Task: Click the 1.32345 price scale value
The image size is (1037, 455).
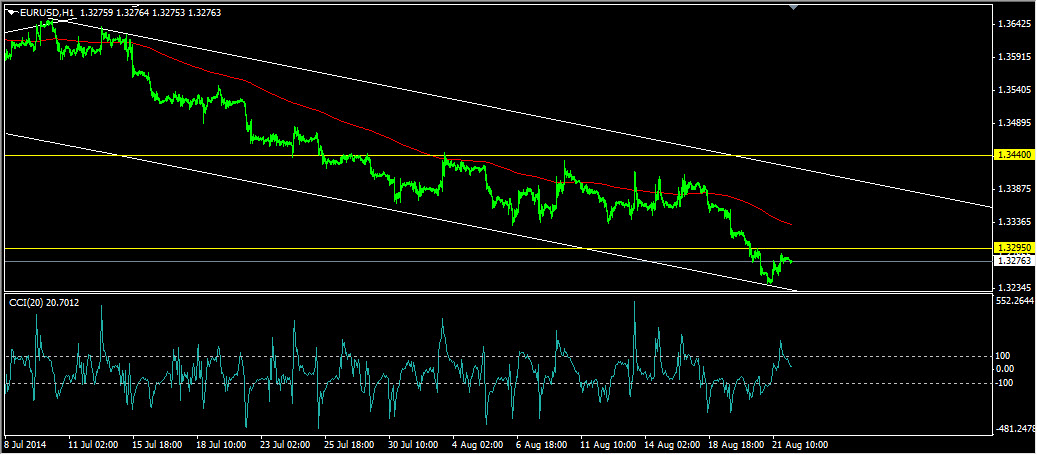Action: pyautogui.click(x=1013, y=288)
